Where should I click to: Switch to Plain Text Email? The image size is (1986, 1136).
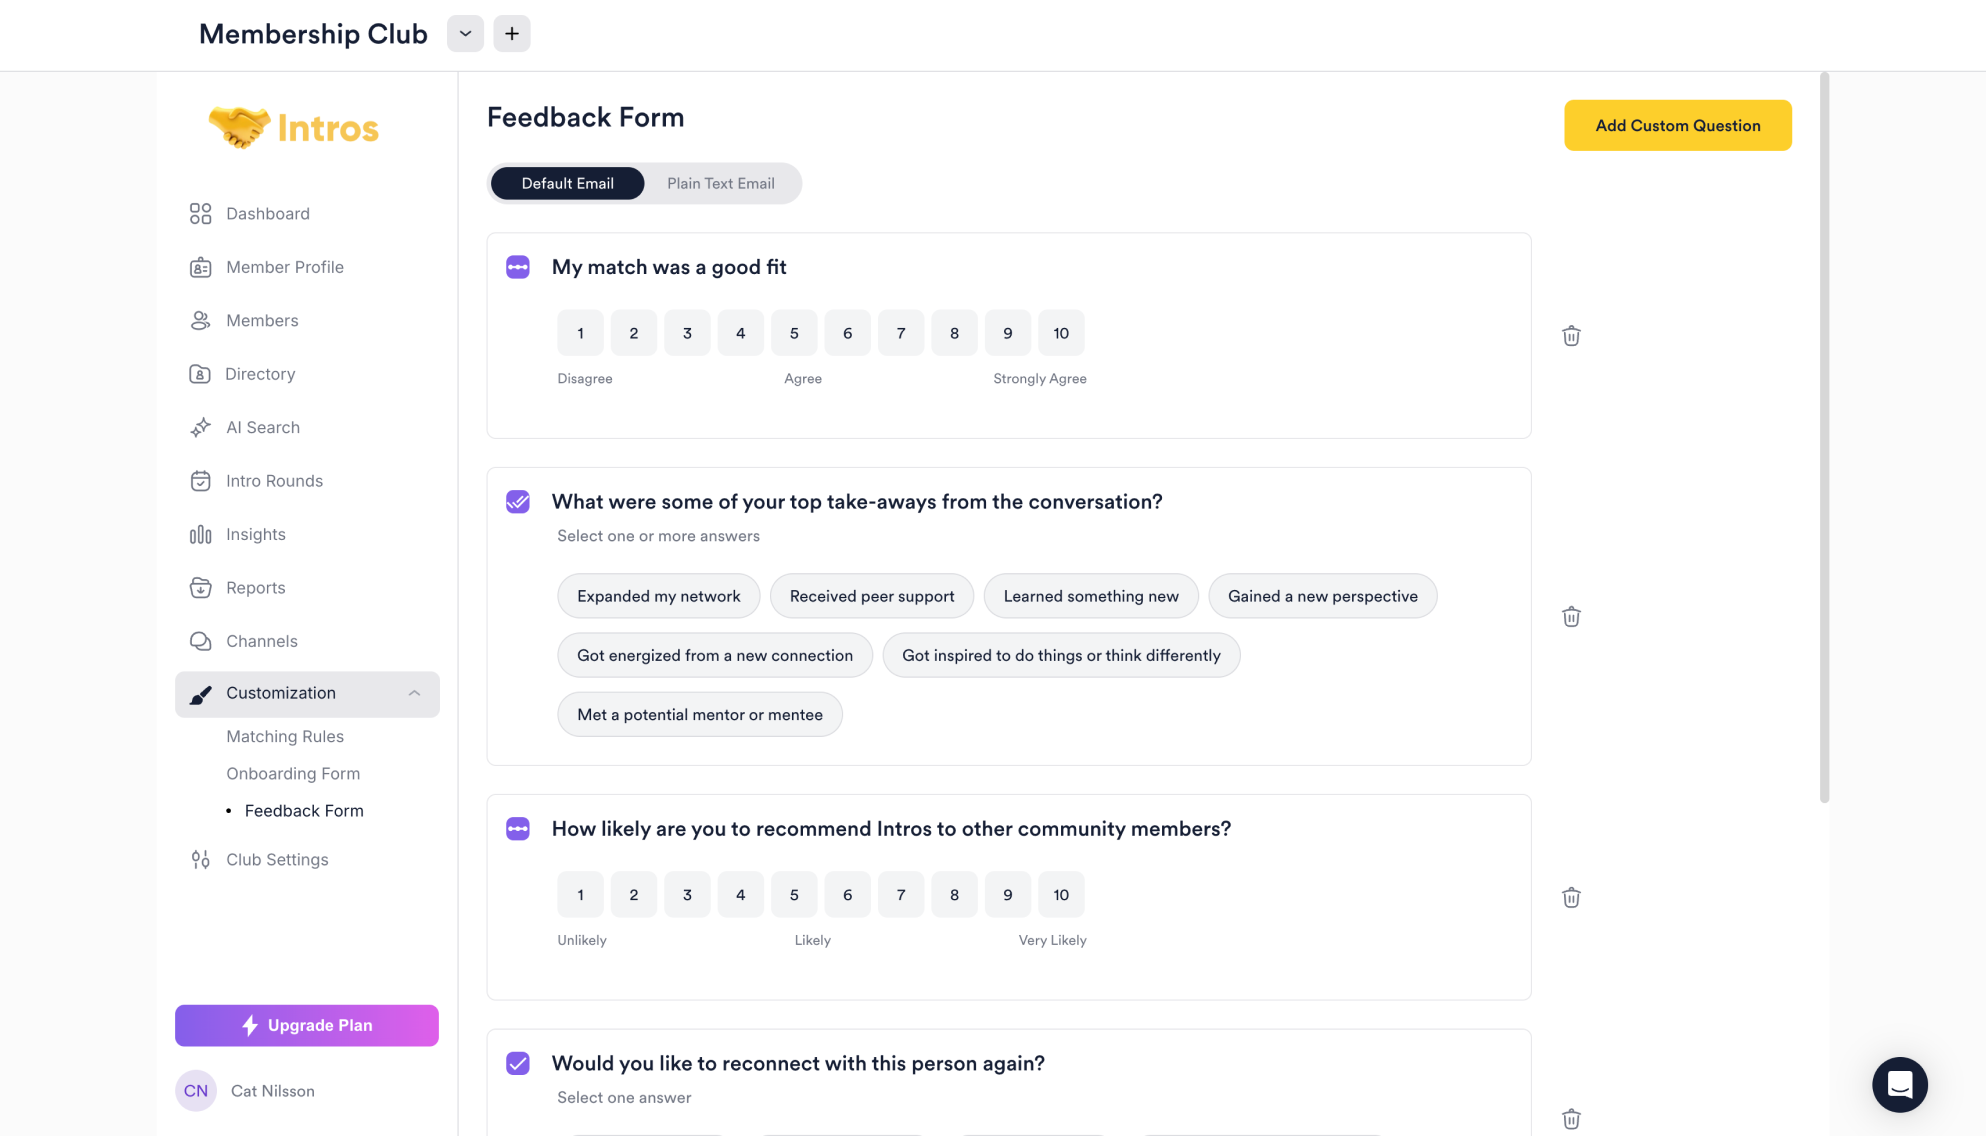point(721,184)
